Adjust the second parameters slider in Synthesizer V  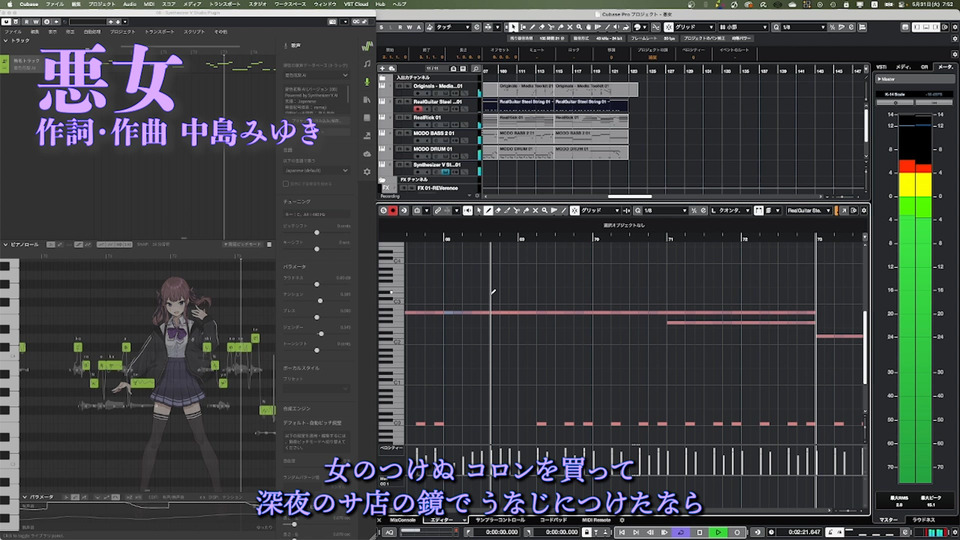[x=320, y=301]
